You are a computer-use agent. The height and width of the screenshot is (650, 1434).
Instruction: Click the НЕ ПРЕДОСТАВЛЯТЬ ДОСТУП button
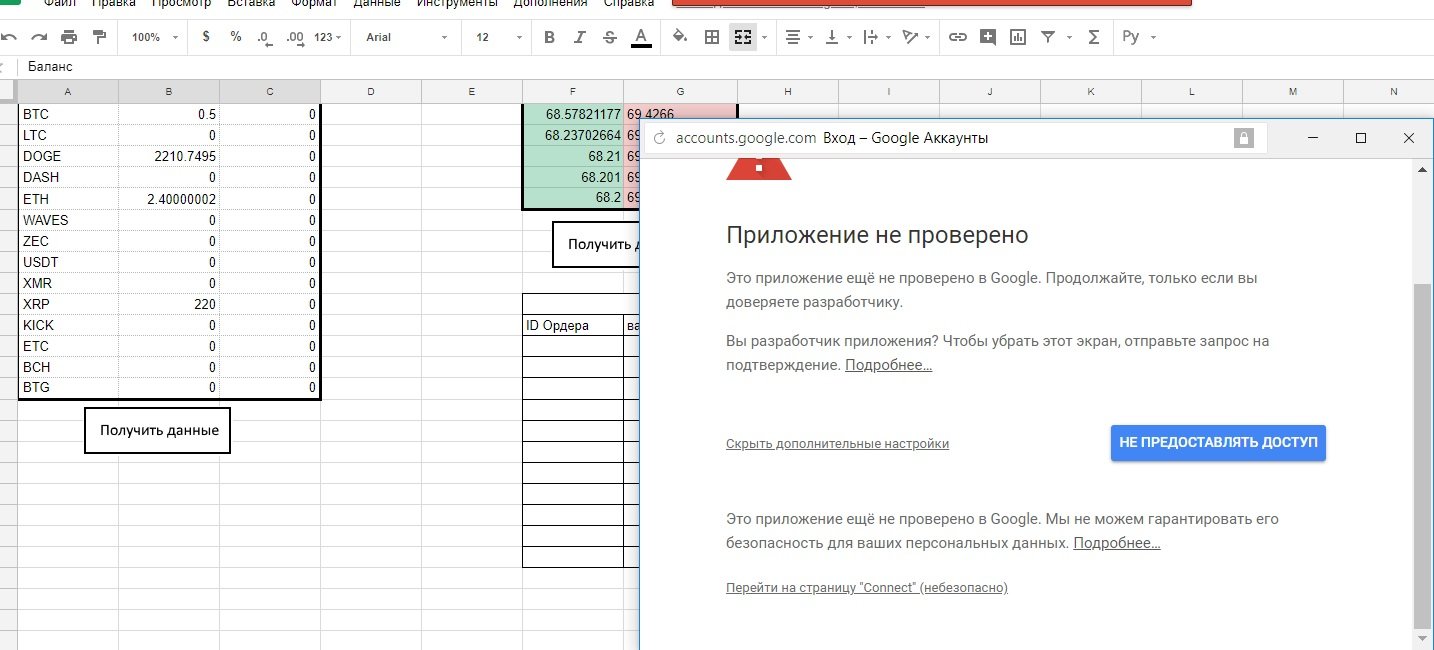coord(1218,442)
